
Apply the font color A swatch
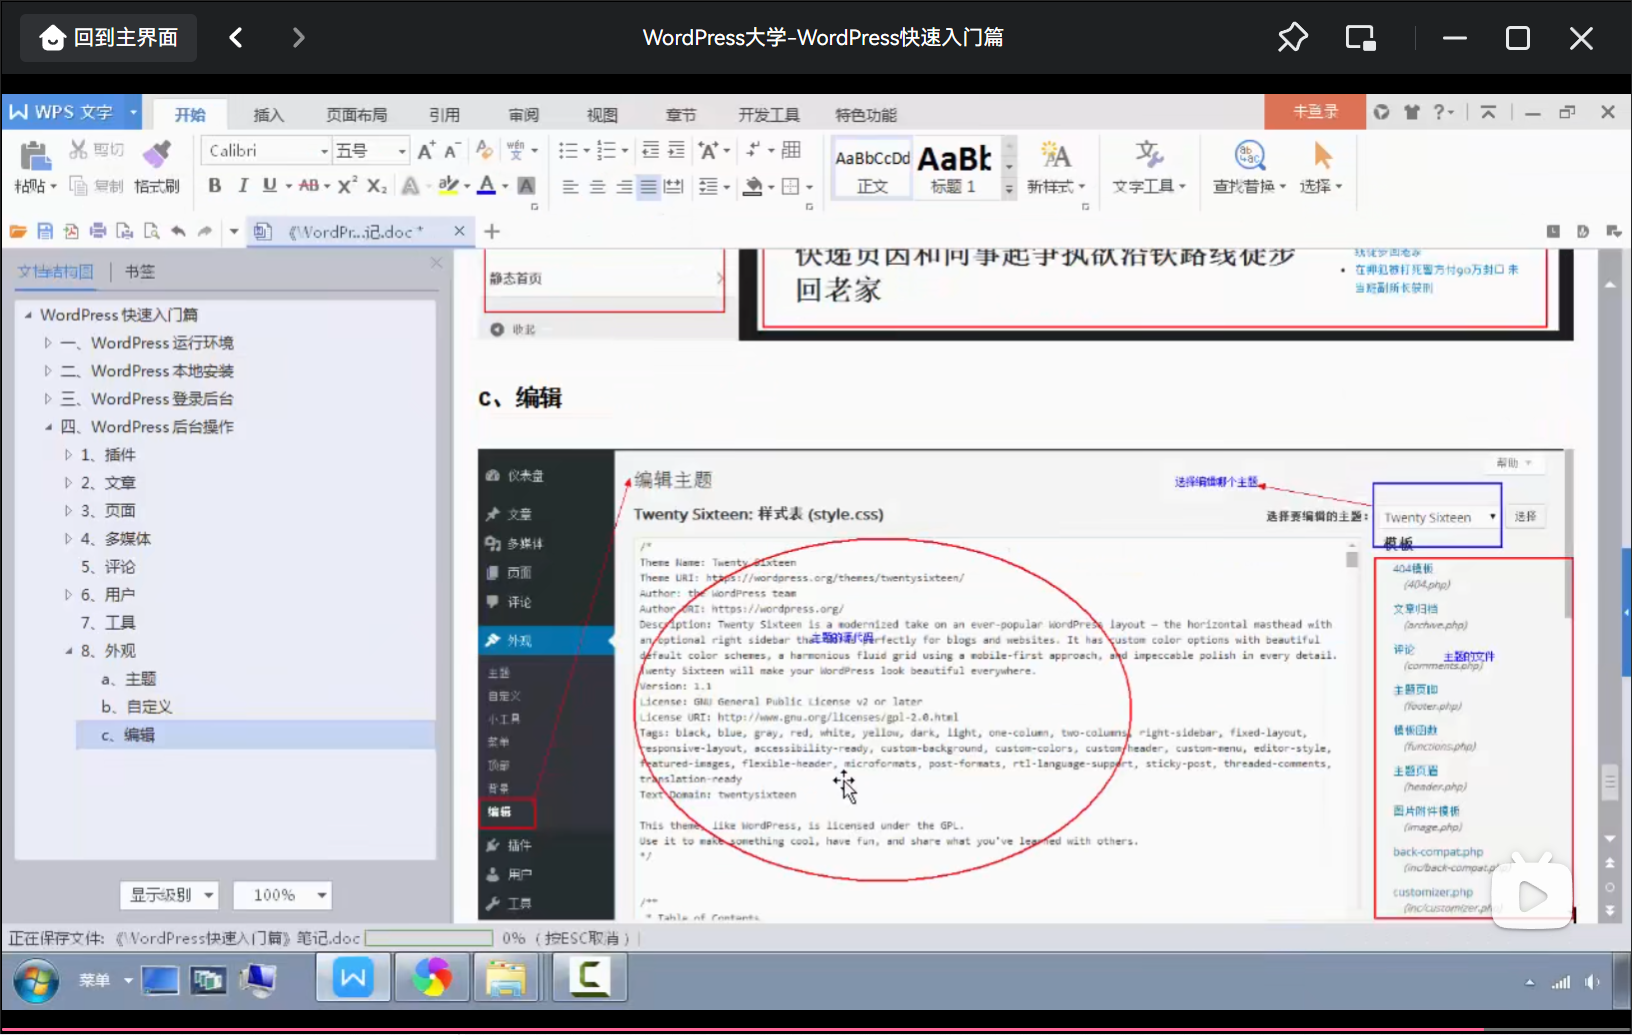(x=487, y=186)
